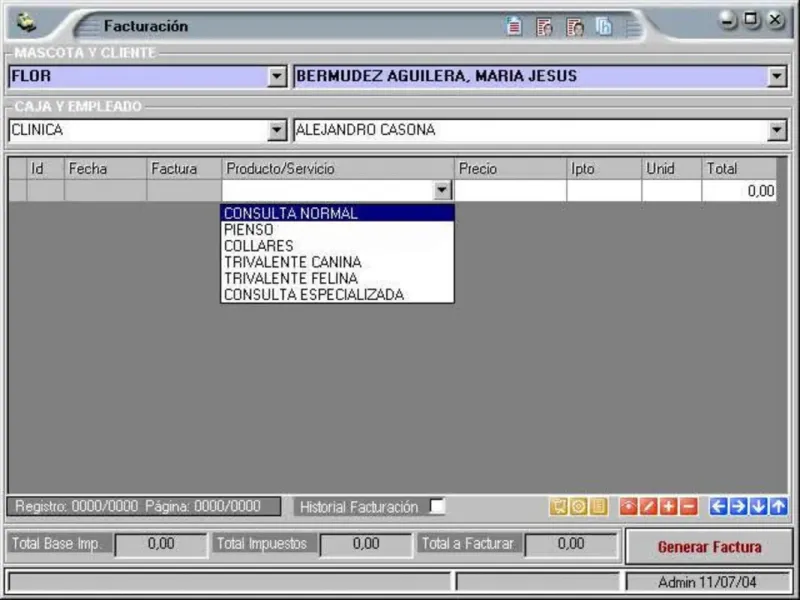Open the client BERMUDEZ AGUILERA dropdown arrow
The width and height of the screenshot is (800, 600).
point(777,77)
